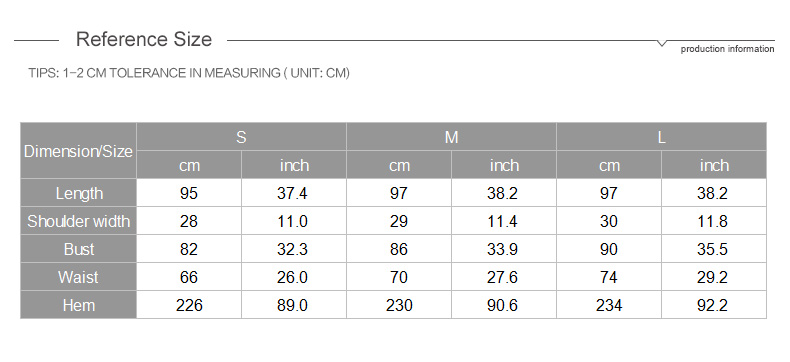This screenshot has width=790, height=362.
Task: Select the L size column header
Action: [662, 136]
